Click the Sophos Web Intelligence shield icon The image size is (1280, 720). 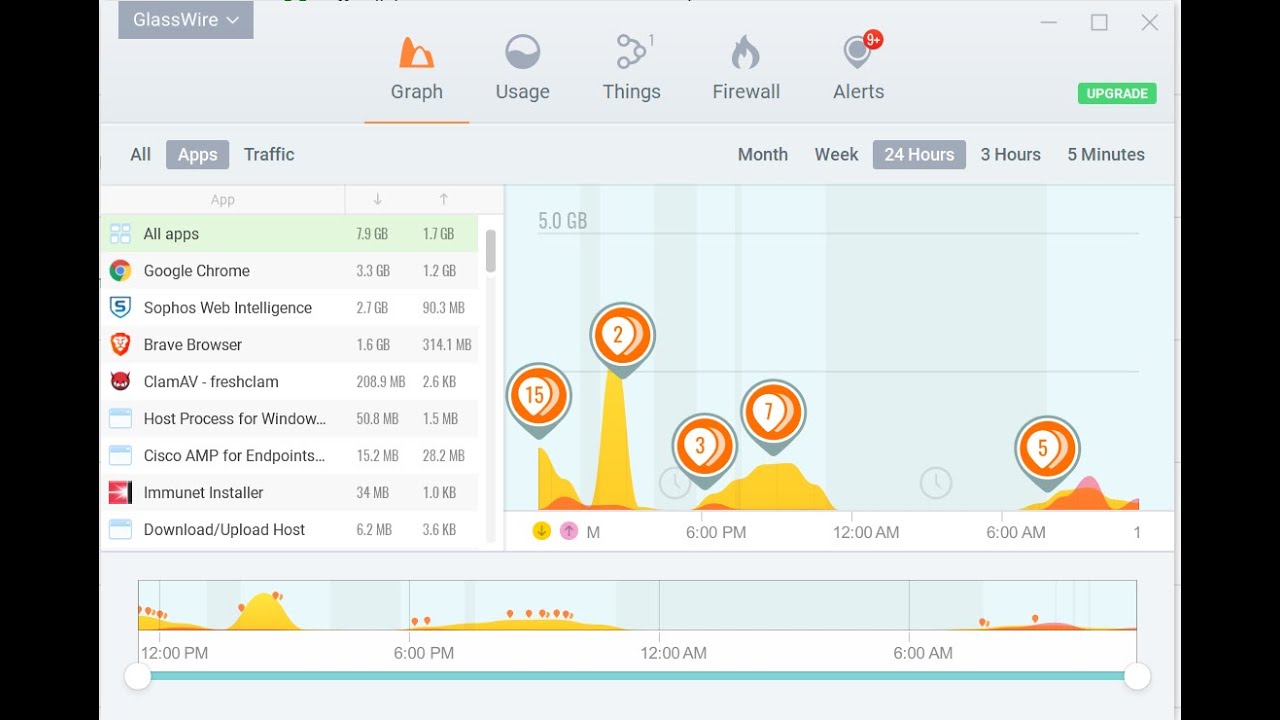coord(120,308)
